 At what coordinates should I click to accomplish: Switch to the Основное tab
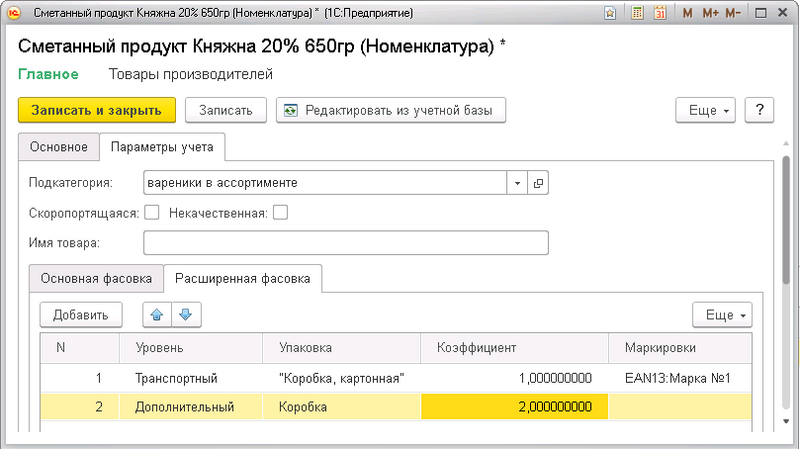tap(59, 147)
